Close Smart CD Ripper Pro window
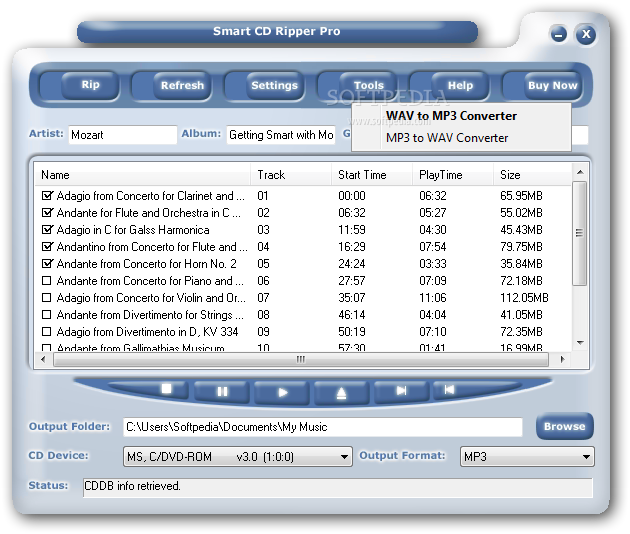Image resolution: width=630 pixels, height=534 pixels. (x=586, y=34)
